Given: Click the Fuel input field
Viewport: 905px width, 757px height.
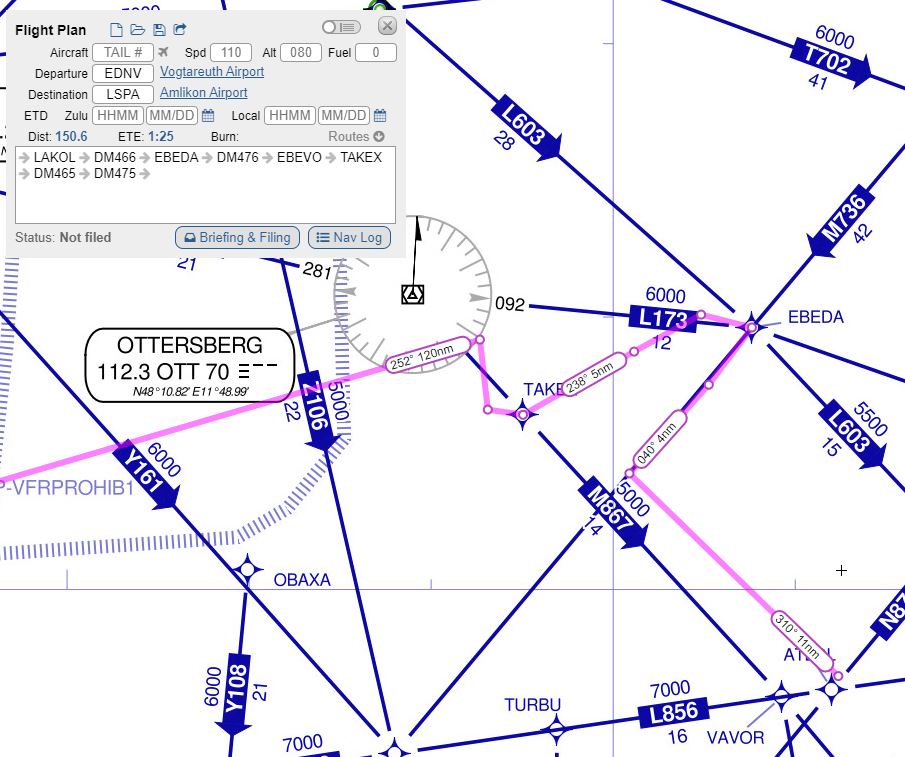Looking at the screenshot, I should 376,53.
